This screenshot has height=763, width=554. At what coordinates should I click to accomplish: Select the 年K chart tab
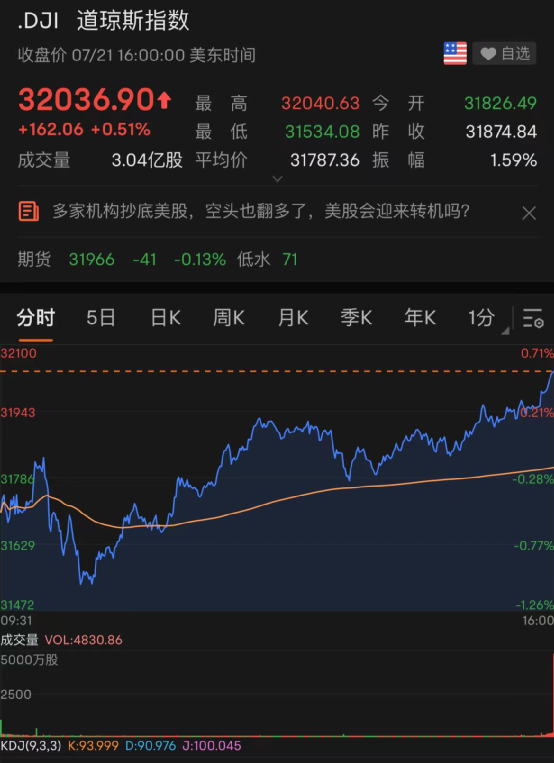(420, 318)
